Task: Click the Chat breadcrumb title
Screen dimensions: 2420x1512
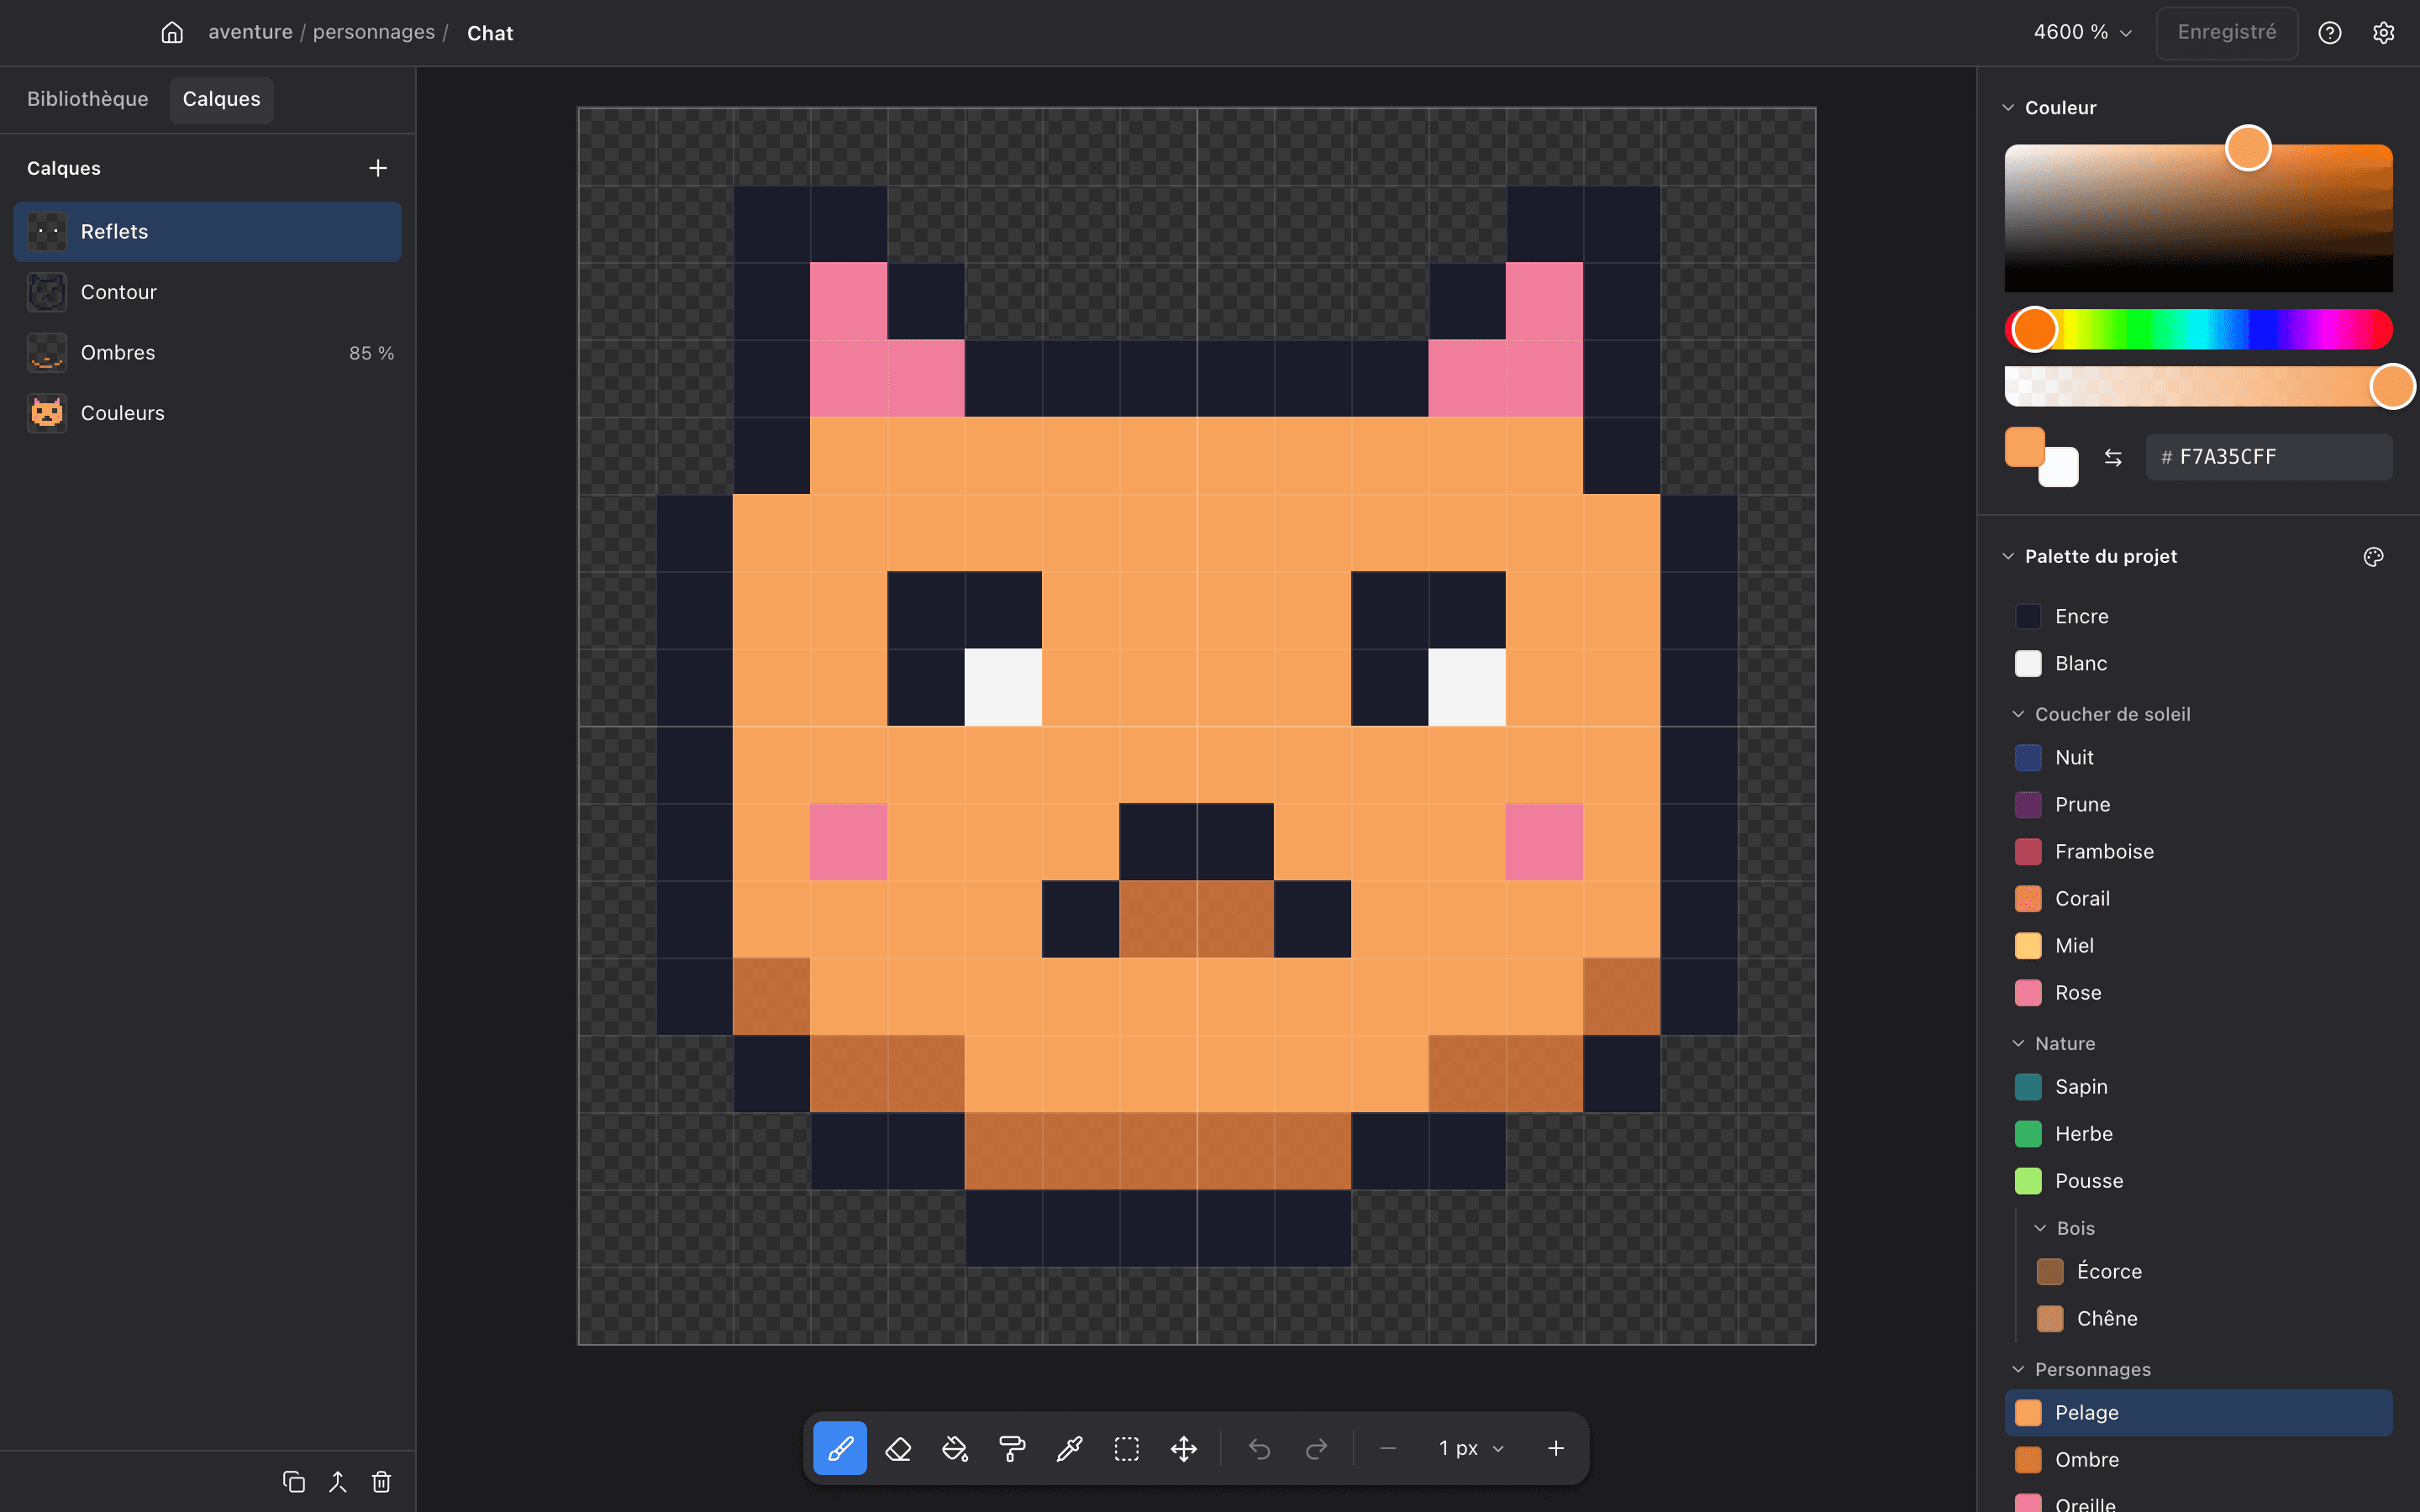Action: [x=490, y=33]
